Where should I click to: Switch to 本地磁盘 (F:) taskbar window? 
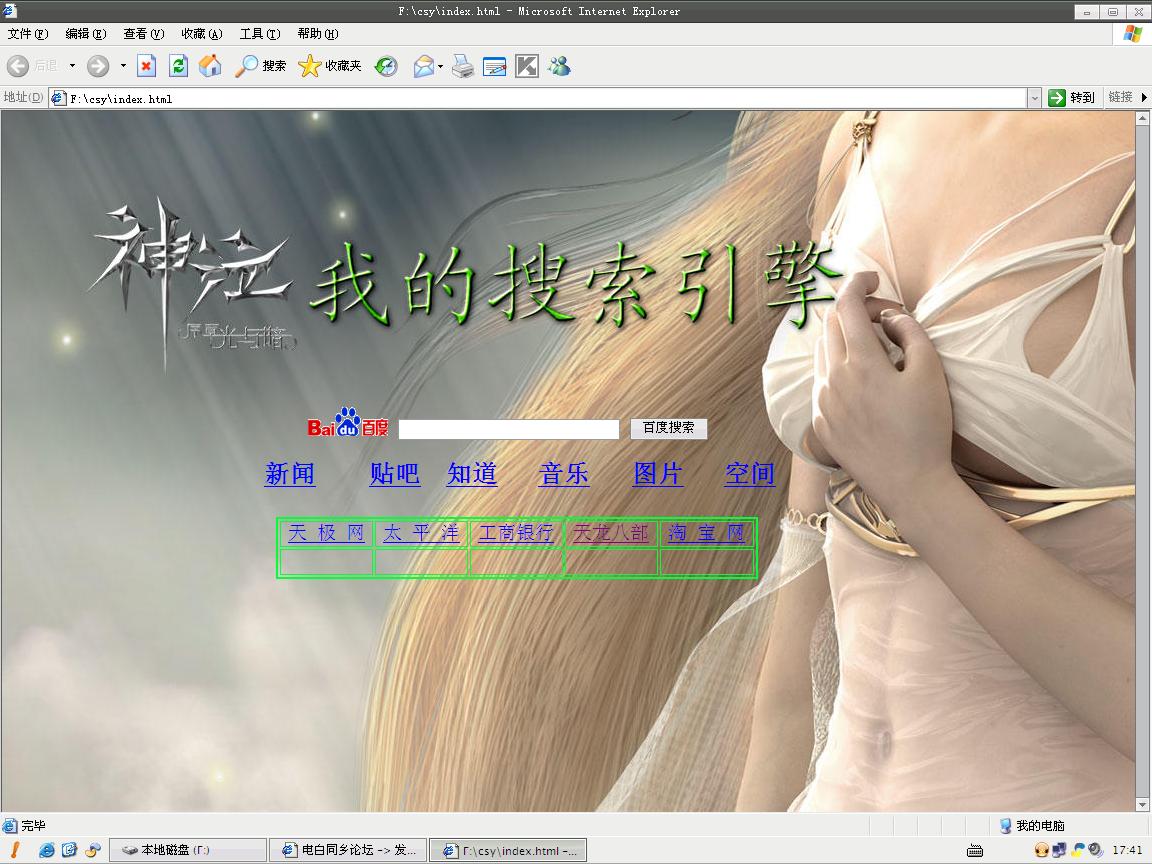[187, 850]
